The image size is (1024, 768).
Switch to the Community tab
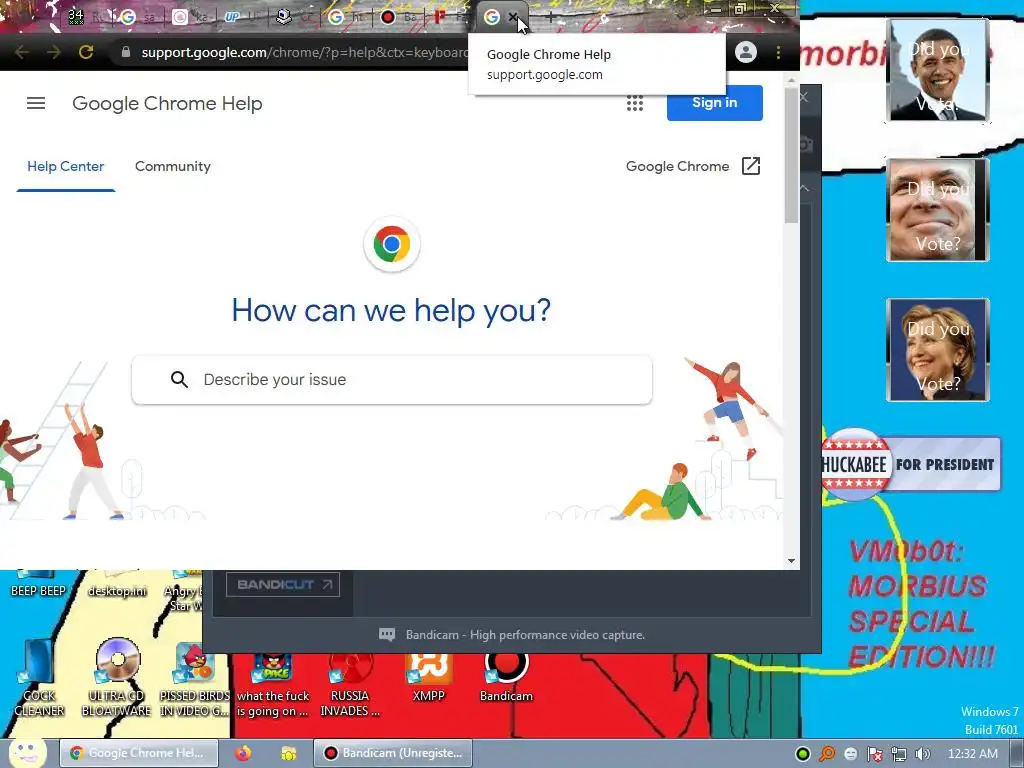click(172, 167)
